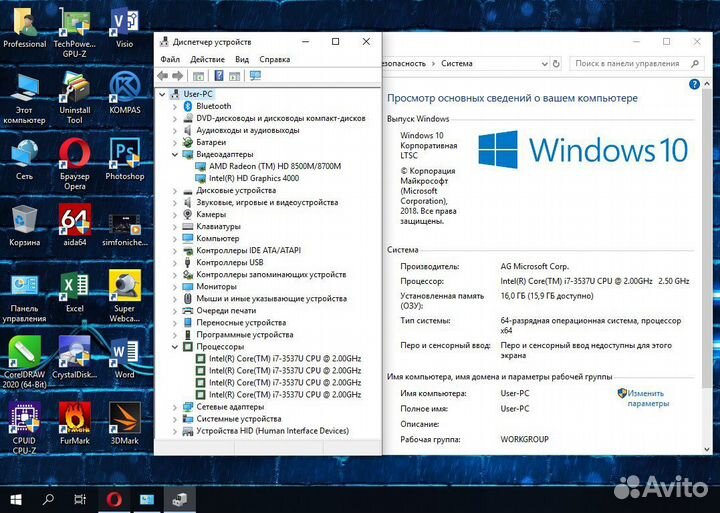
Task: Open the Файл menu
Action: (170, 59)
